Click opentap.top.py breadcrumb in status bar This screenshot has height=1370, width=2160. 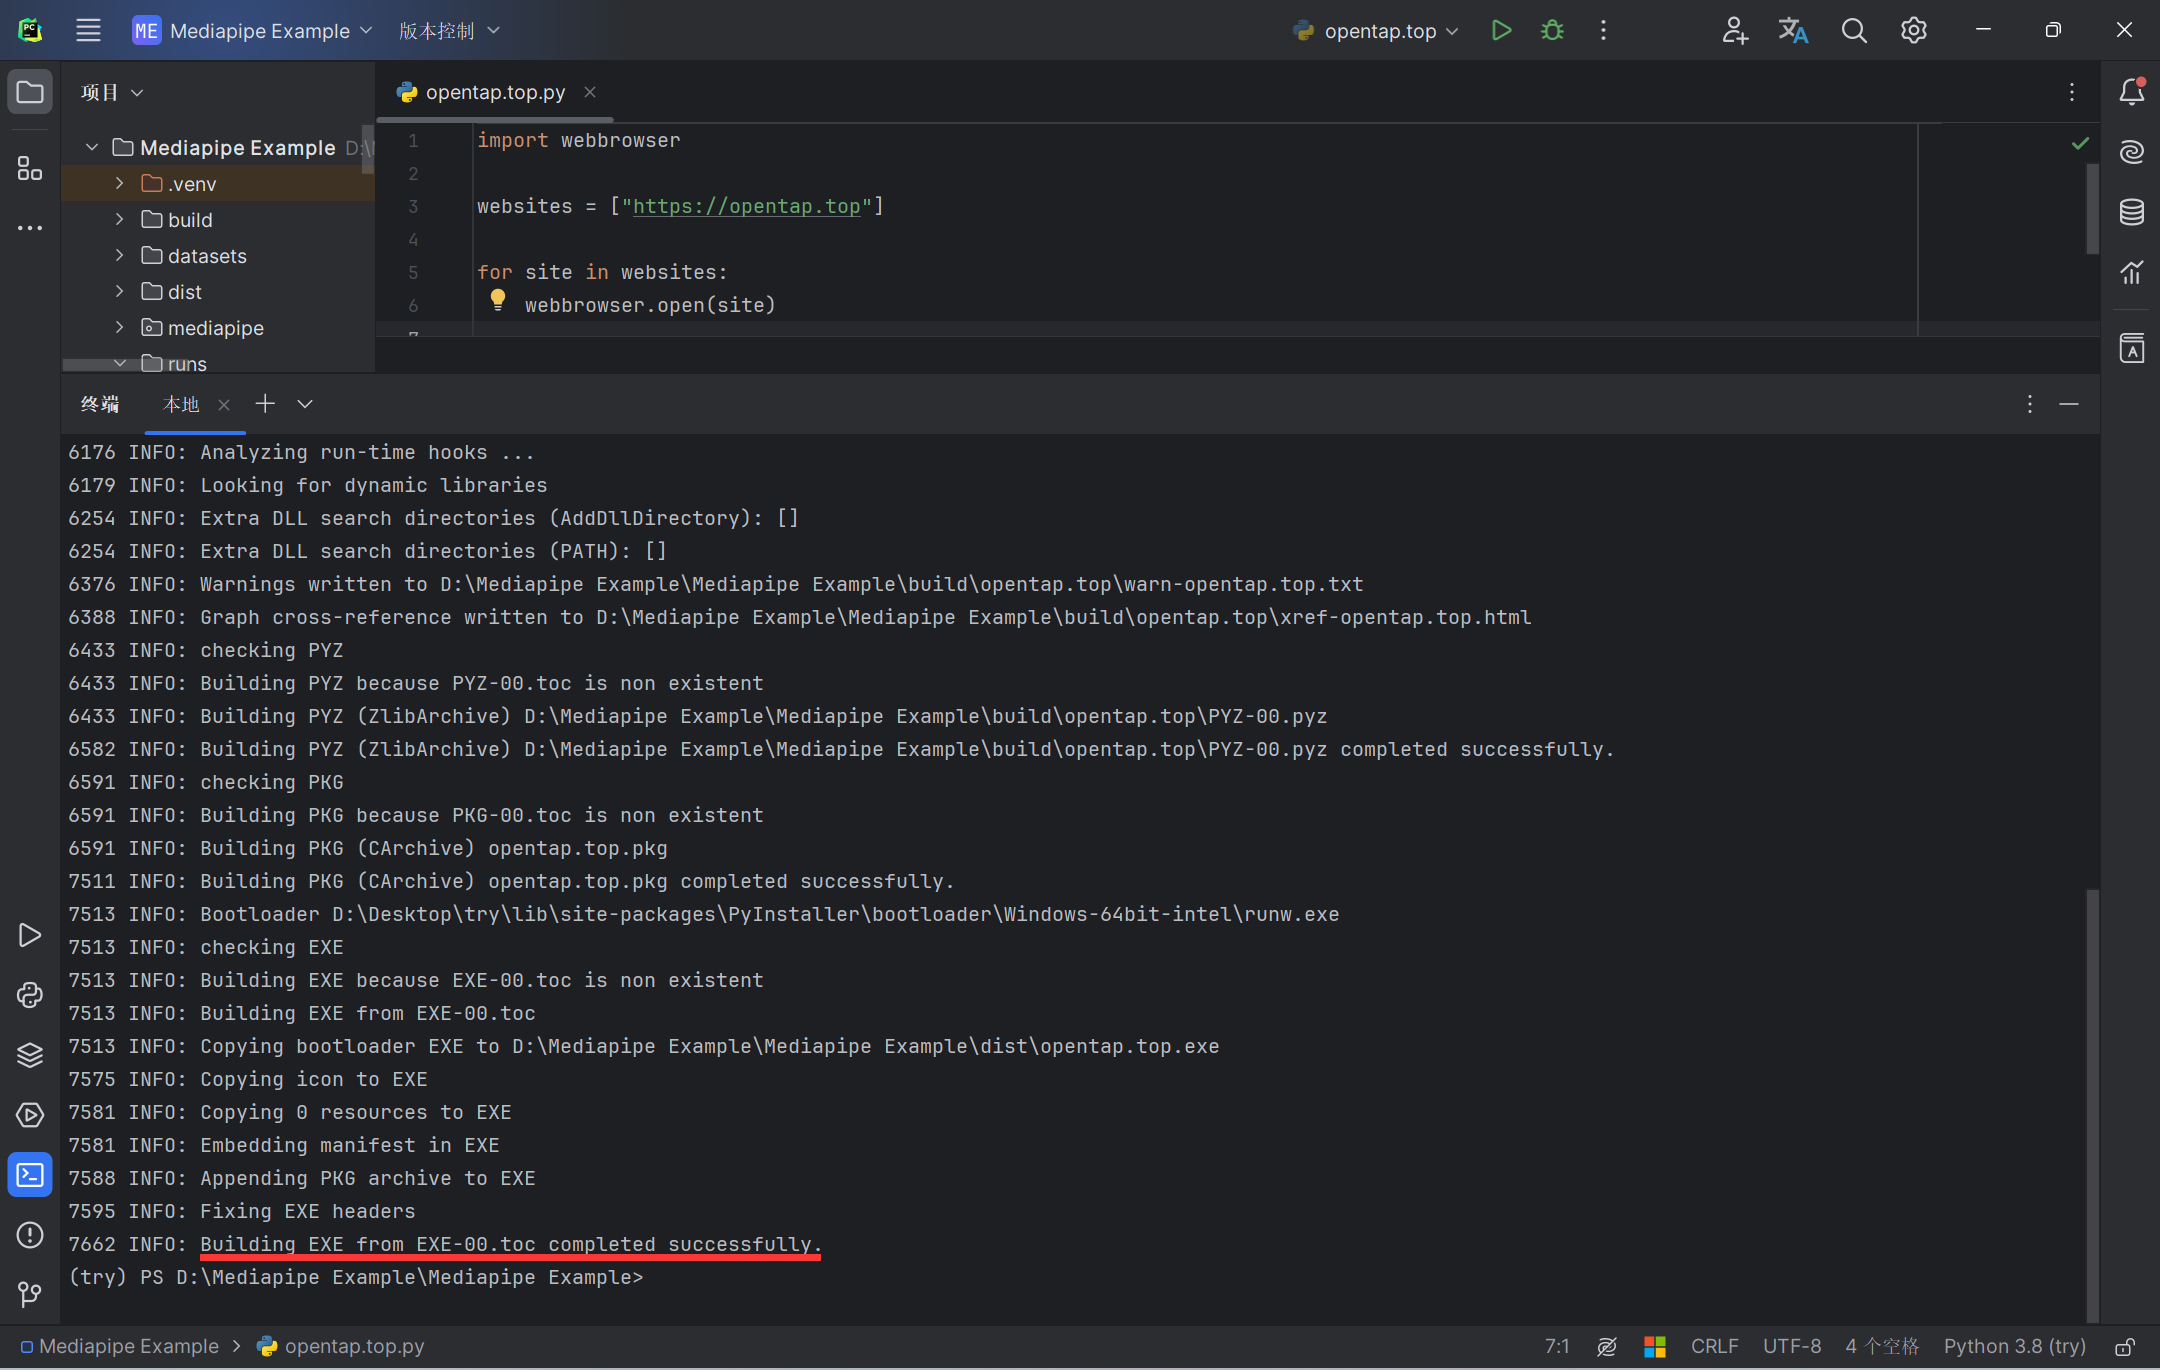pyautogui.click(x=342, y=1347)
